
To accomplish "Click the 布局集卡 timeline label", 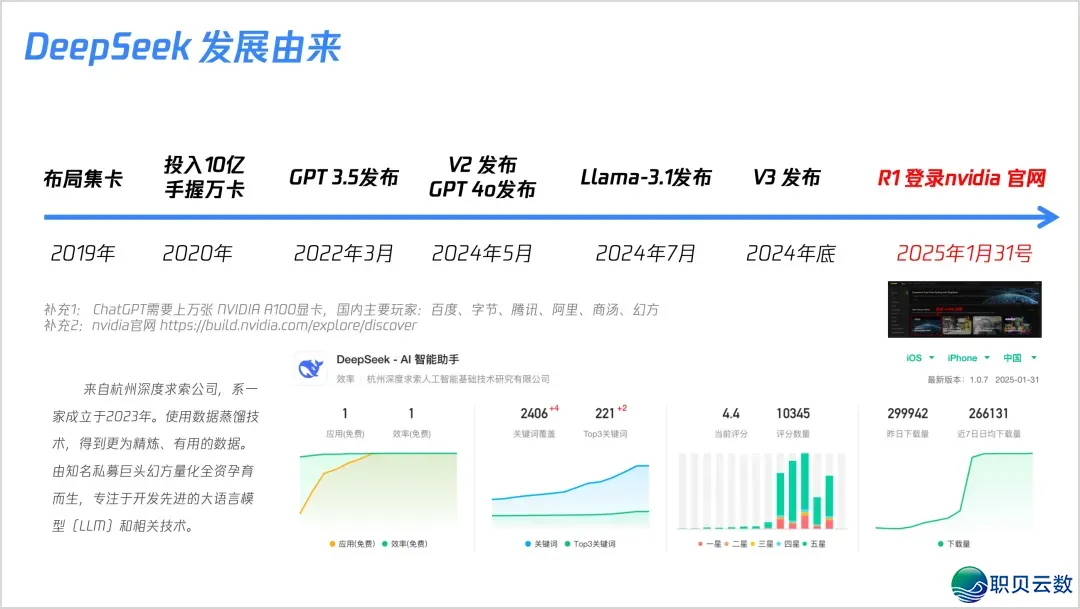I will pos(83,178).
